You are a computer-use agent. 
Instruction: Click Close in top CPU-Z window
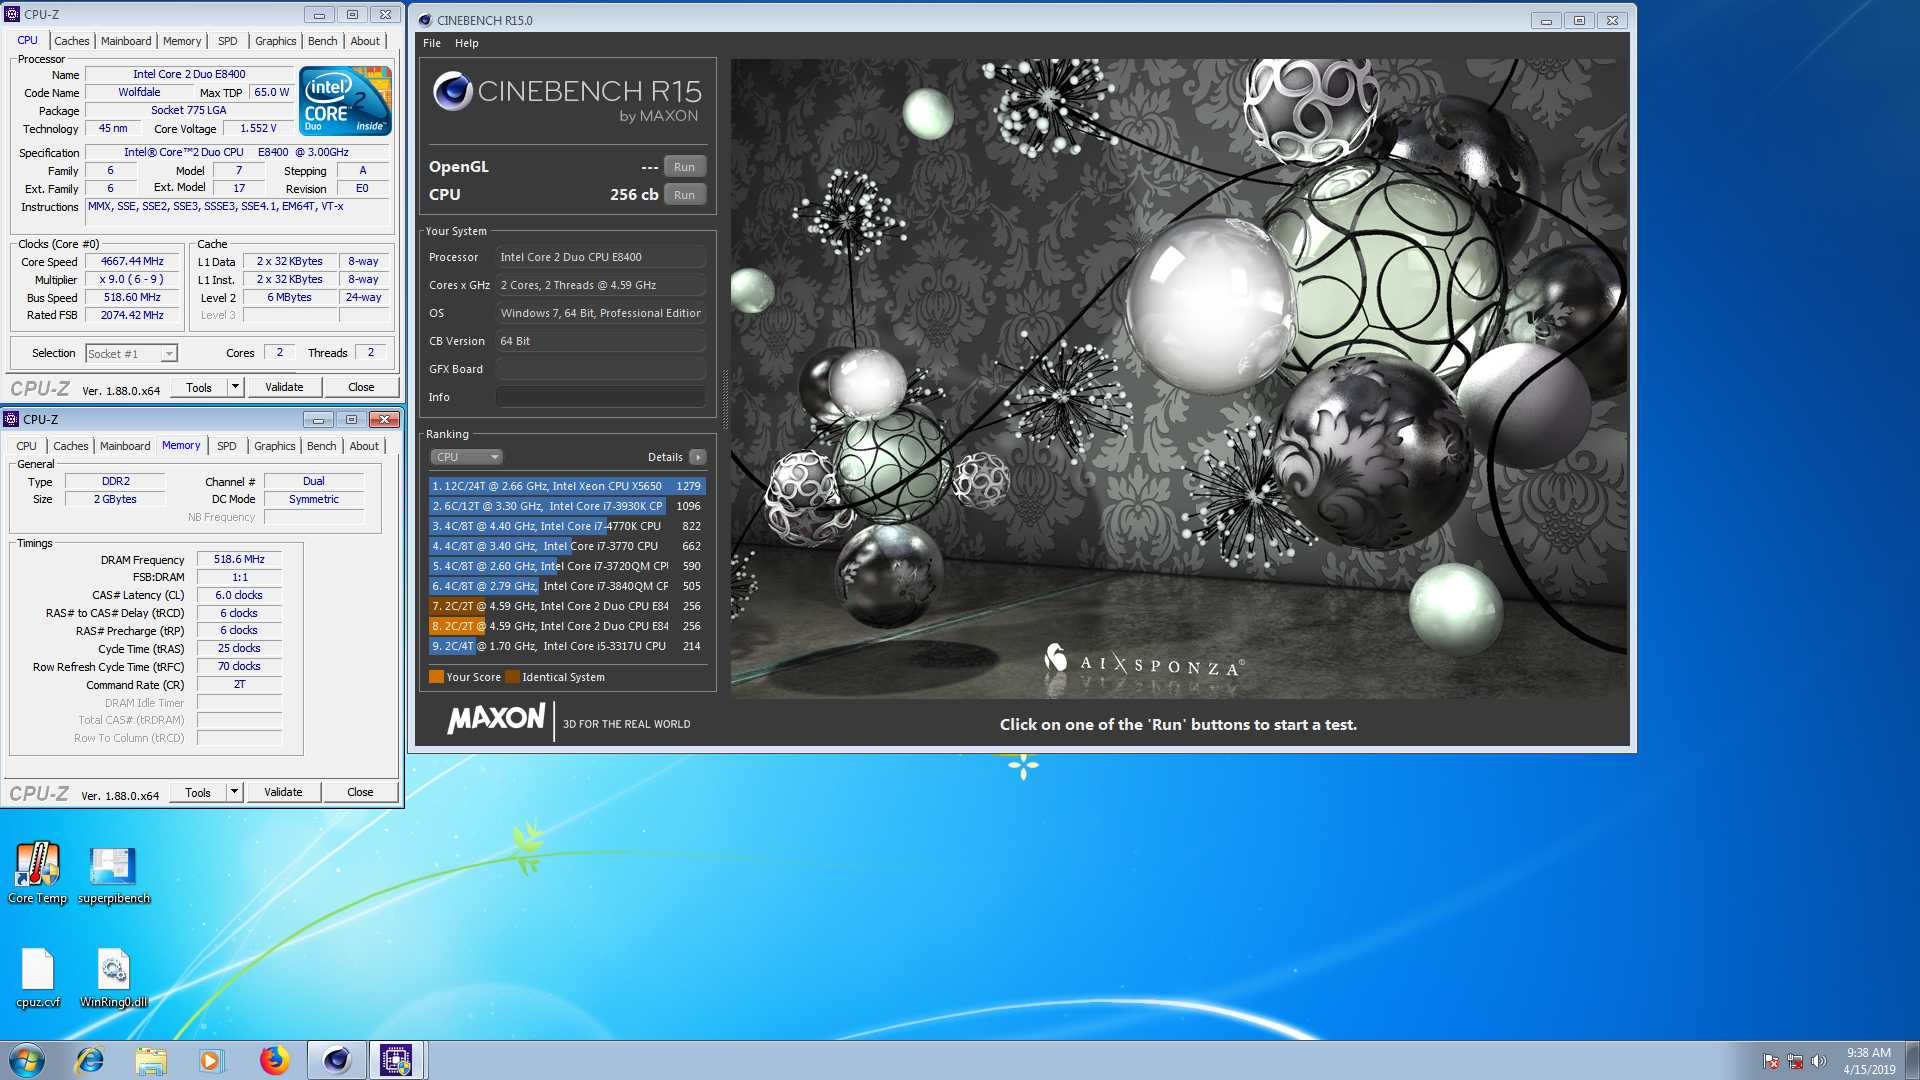click(361, 387)
